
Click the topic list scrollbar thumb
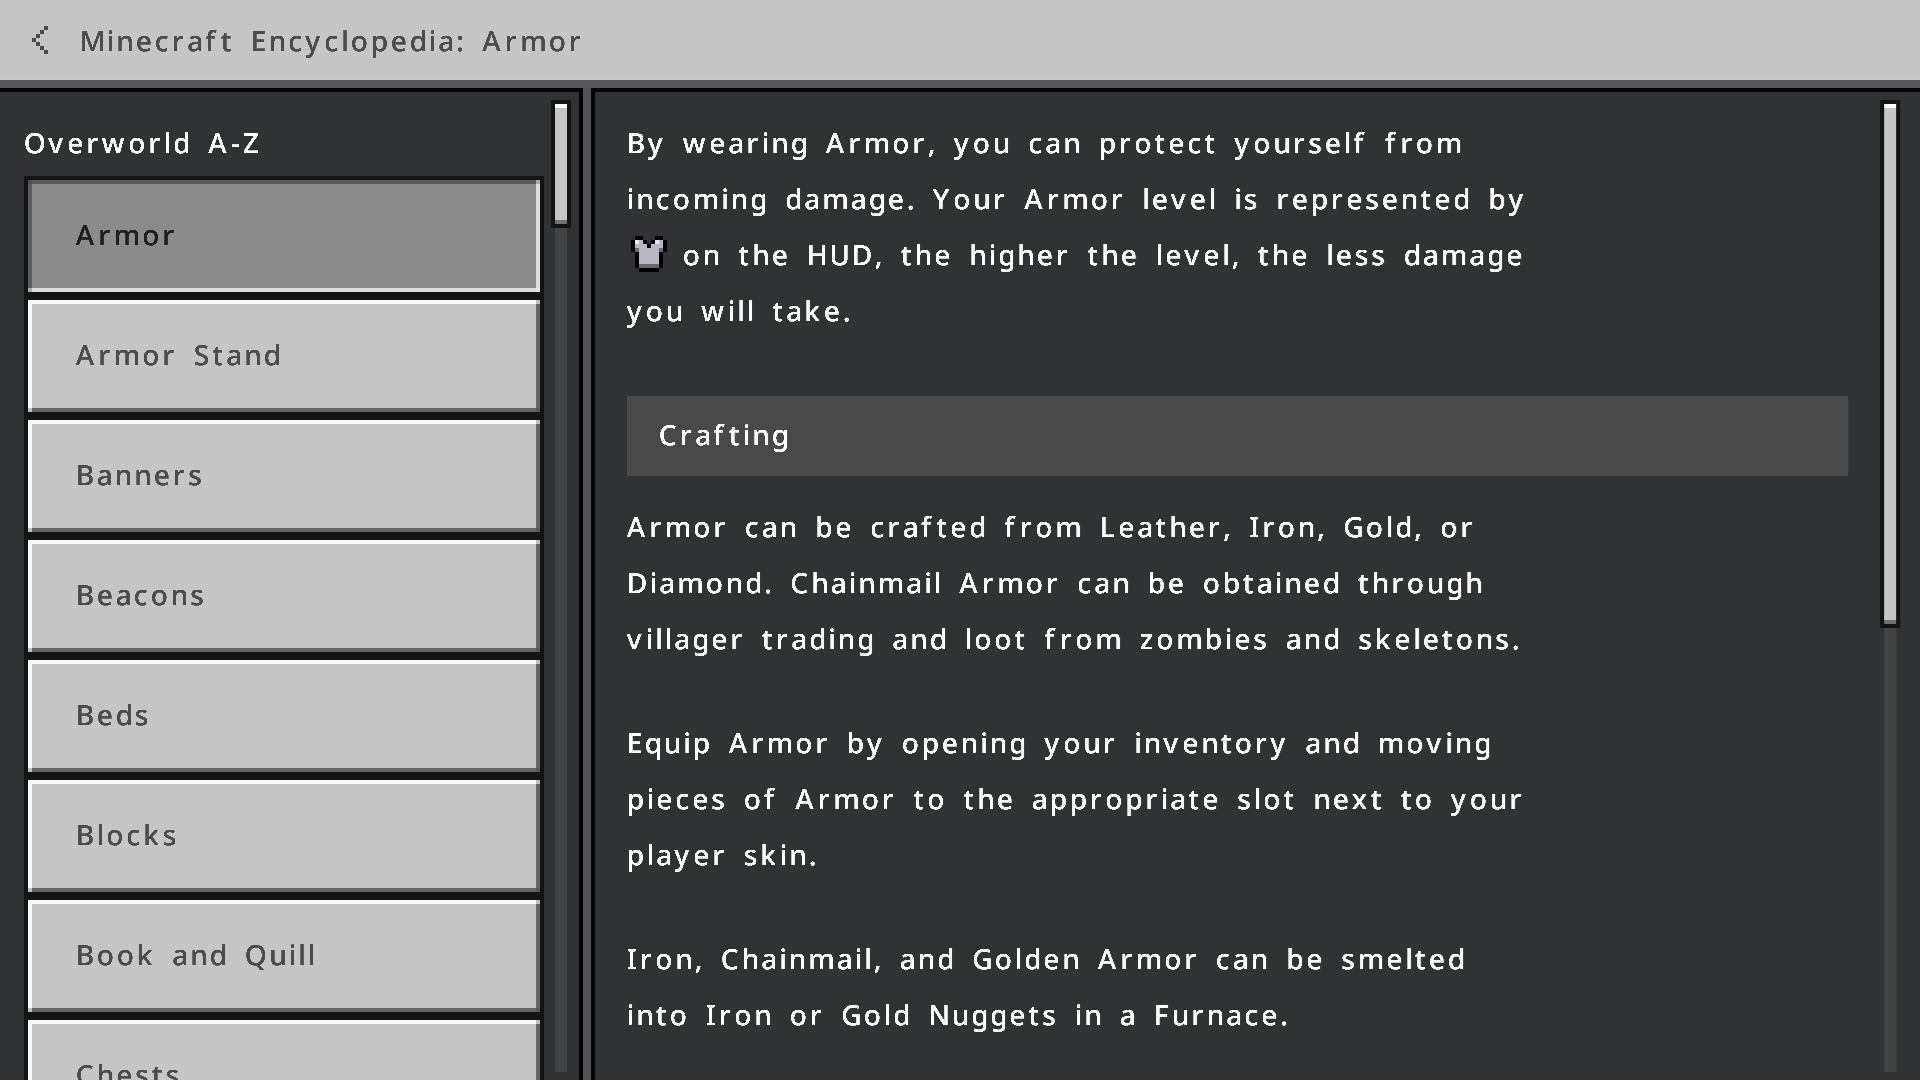561,164
